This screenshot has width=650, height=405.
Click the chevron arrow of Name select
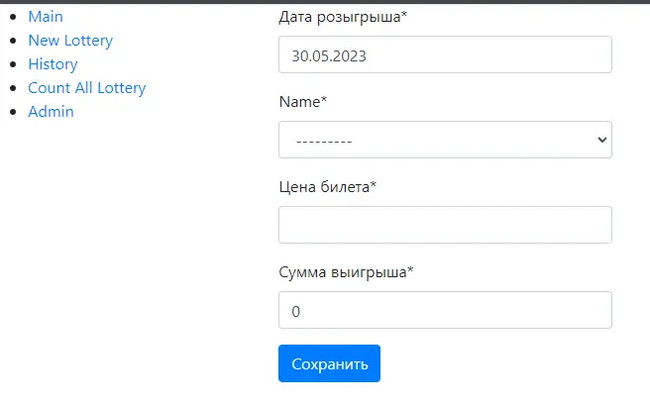(x=602, y=140)
